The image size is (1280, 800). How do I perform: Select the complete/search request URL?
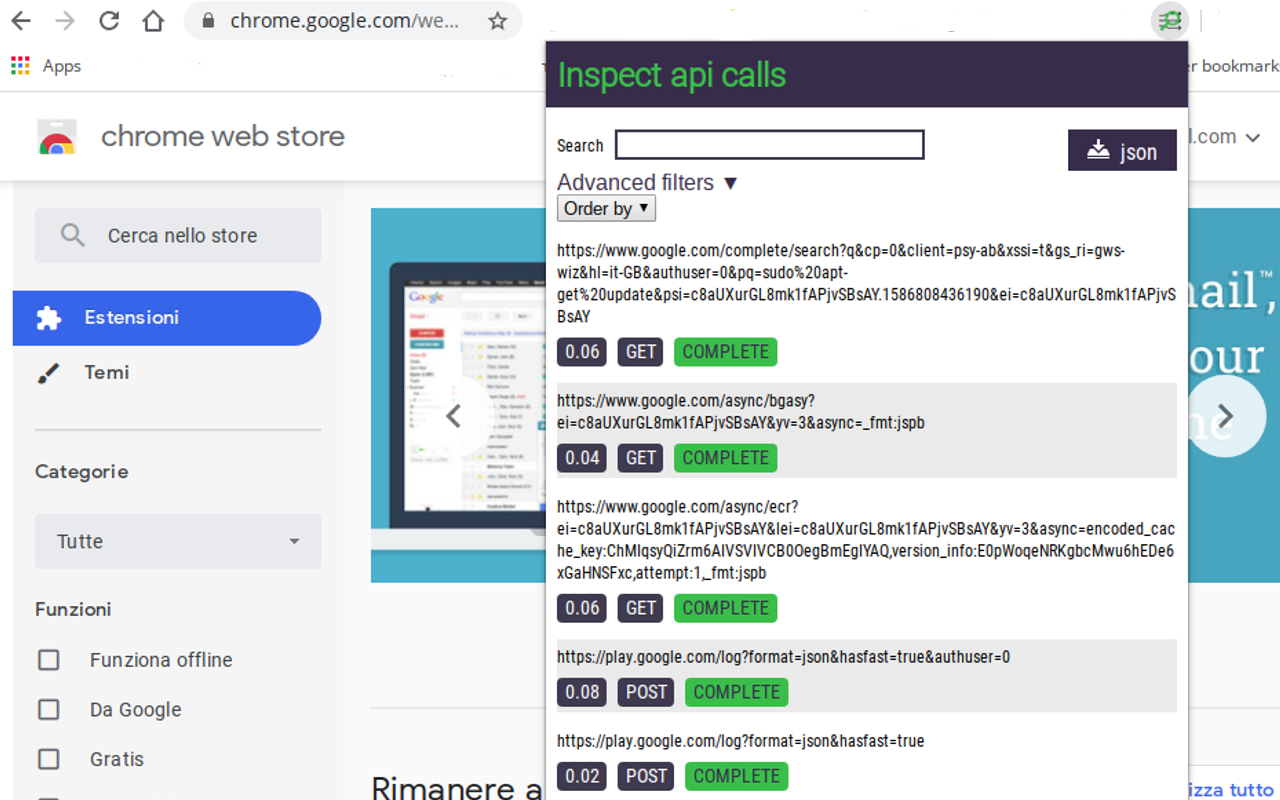(866, 284)
